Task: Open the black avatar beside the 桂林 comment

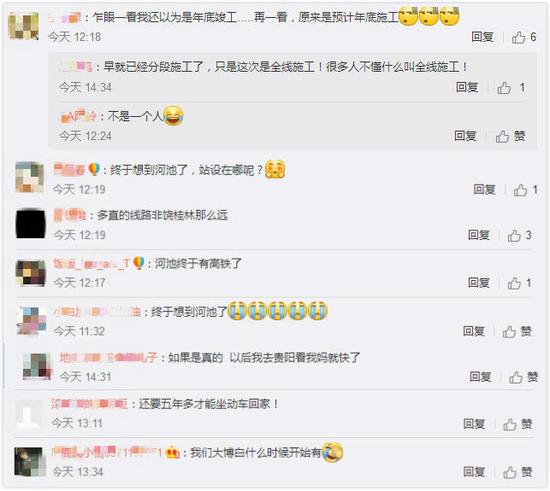Action: tap(31, 224)
